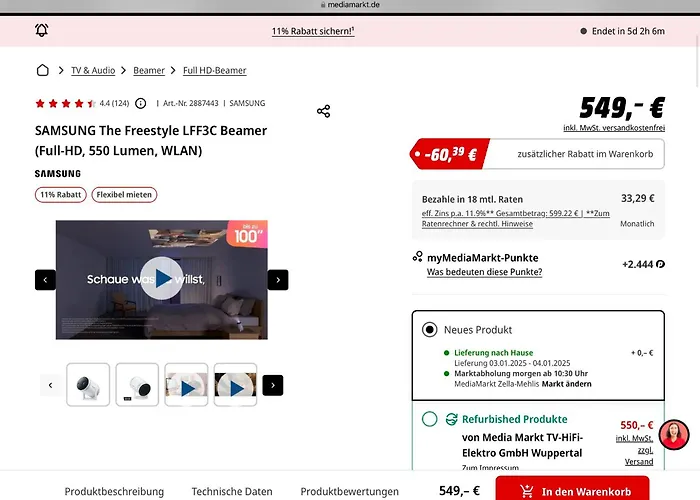Open the Full HD-Beamer breadcrumb
The width and height of the screenshot is (700, 500).
[214, 71]
